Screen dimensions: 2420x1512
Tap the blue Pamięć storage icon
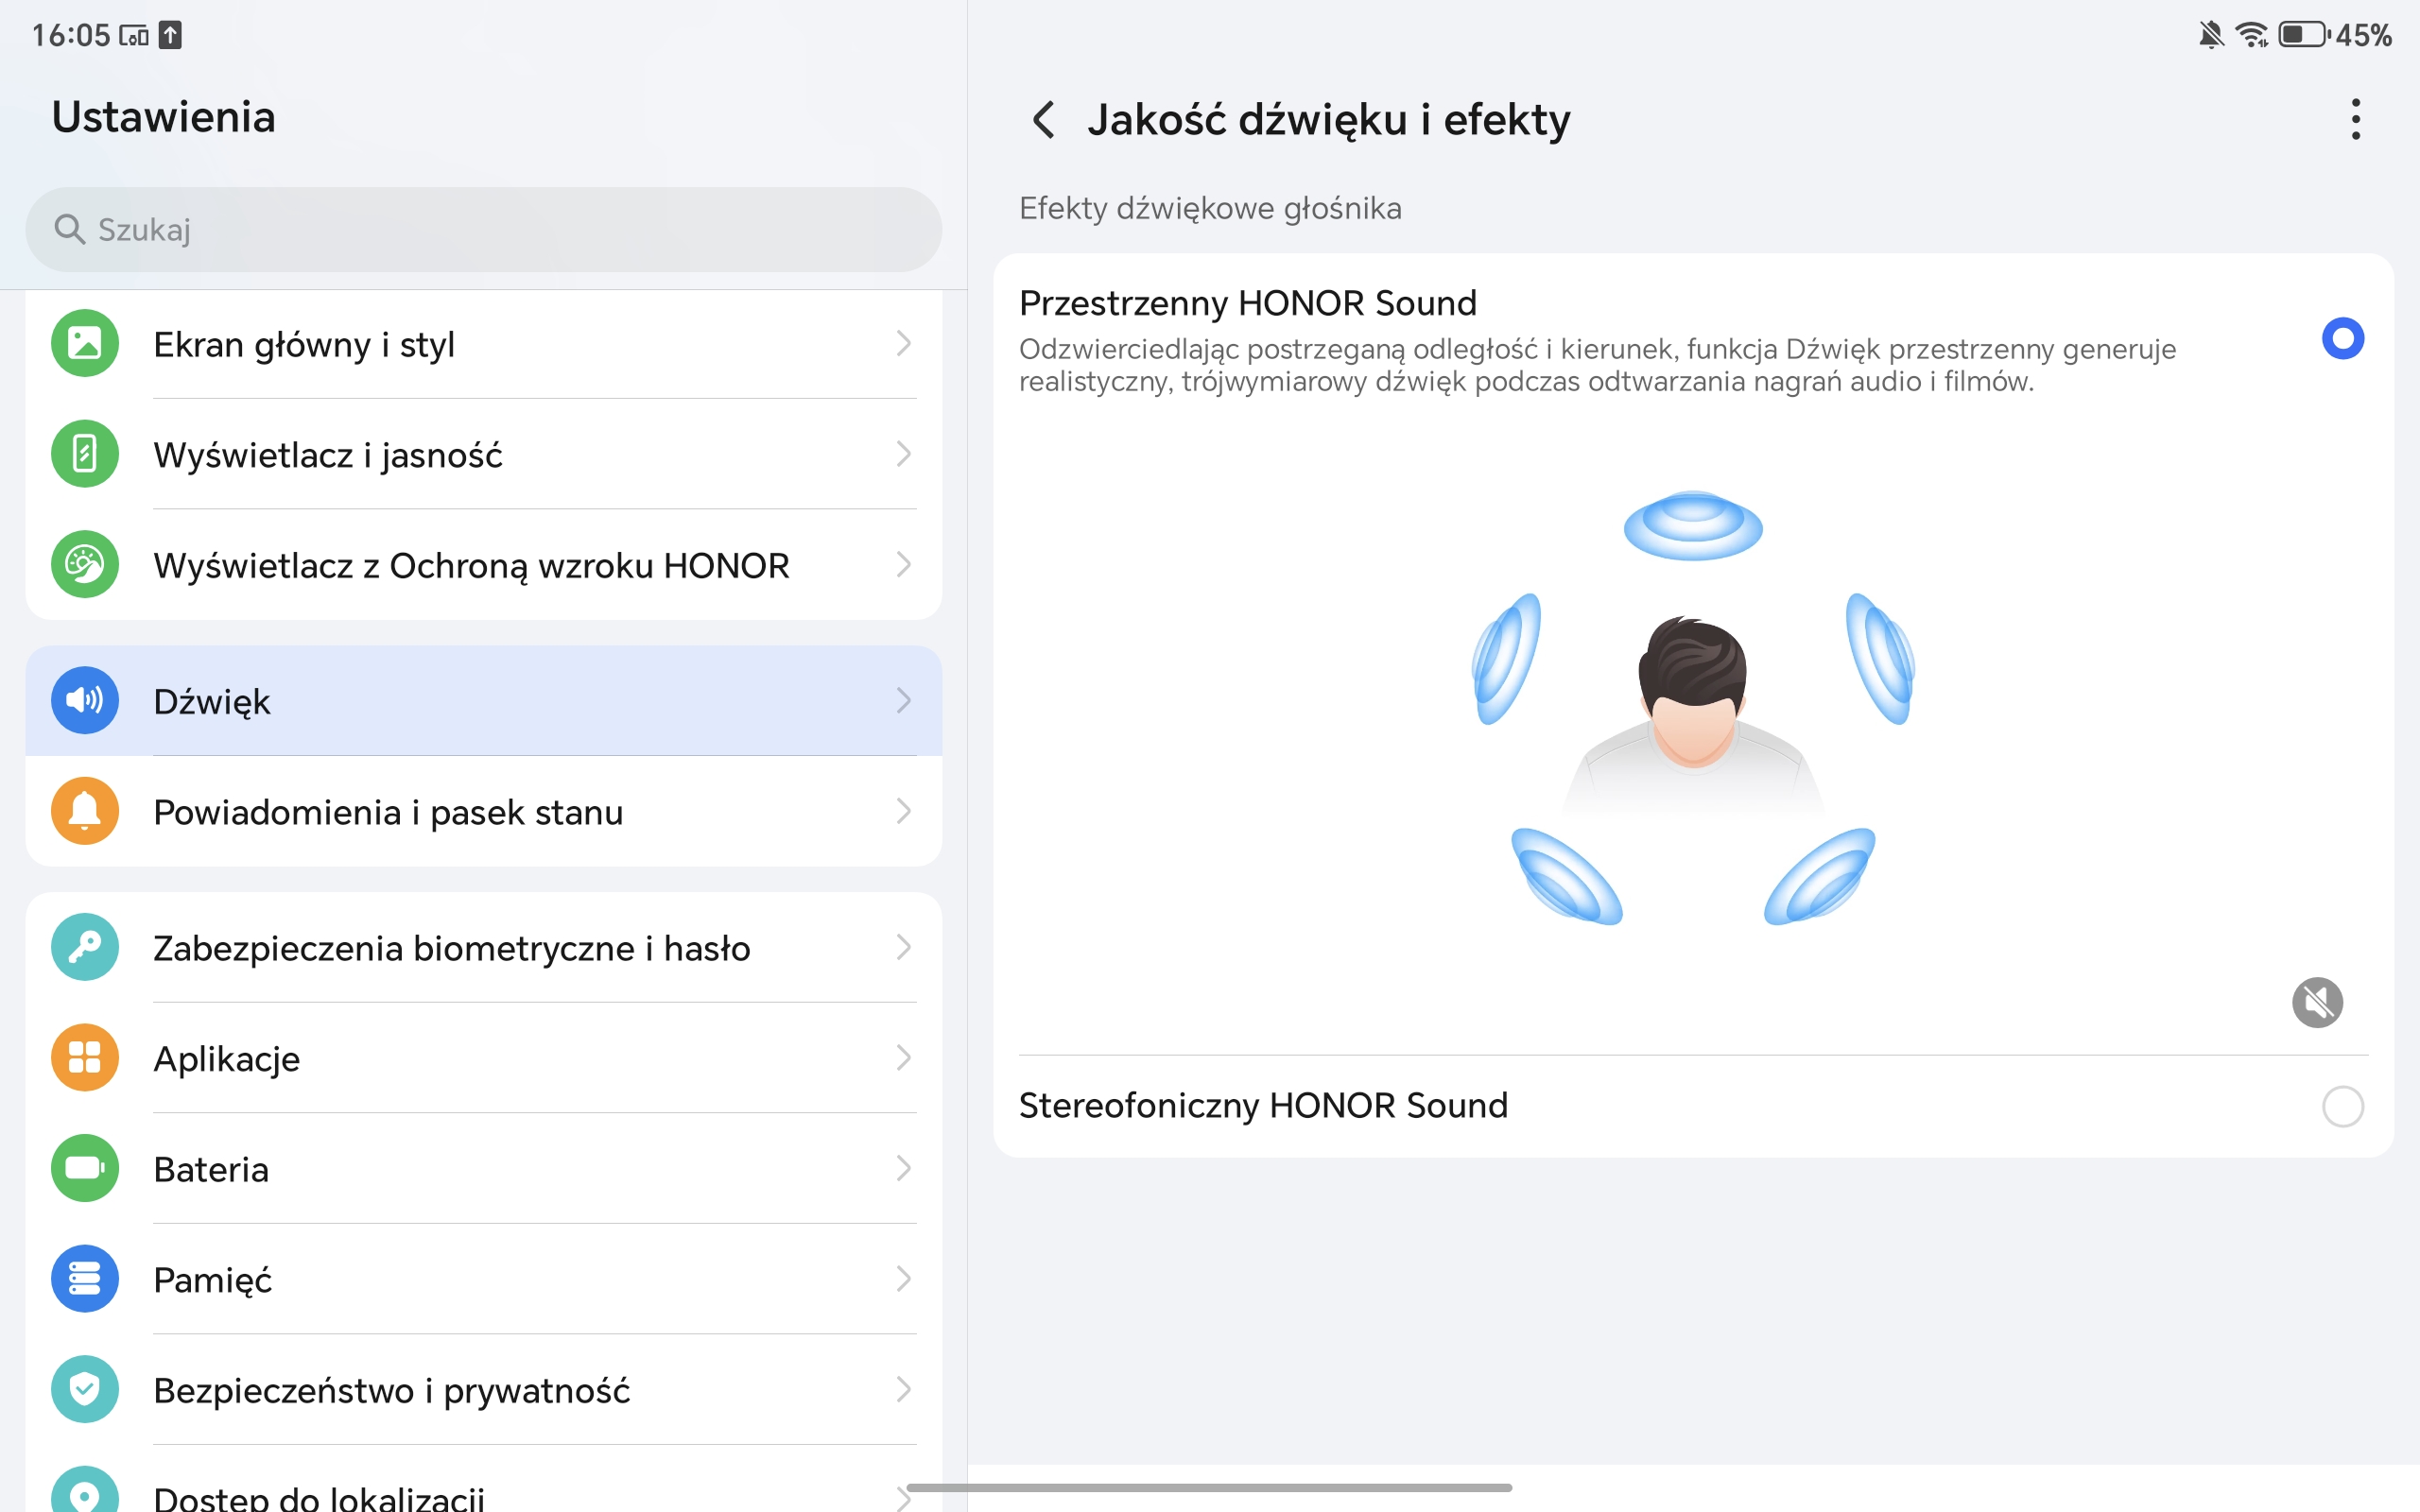tap(85, 1279)
